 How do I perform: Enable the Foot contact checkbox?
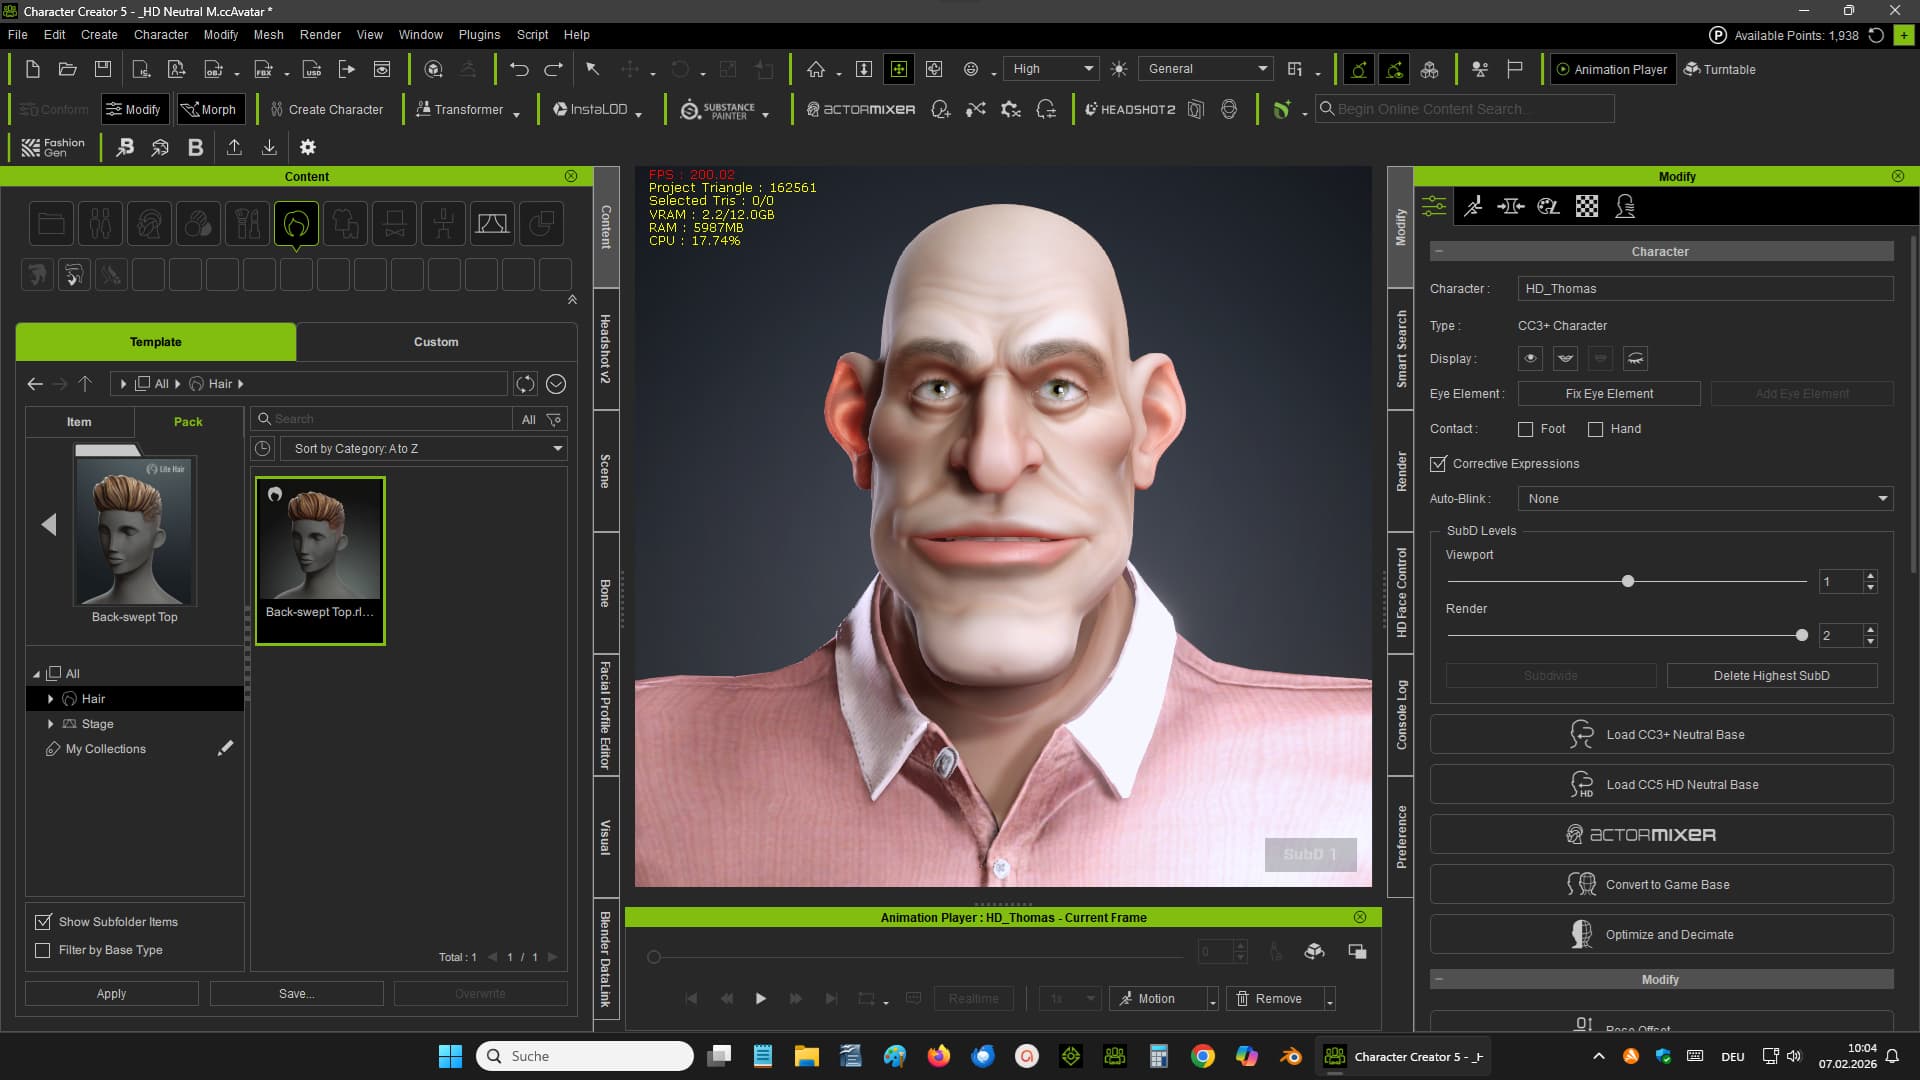tap(1525, 429)
